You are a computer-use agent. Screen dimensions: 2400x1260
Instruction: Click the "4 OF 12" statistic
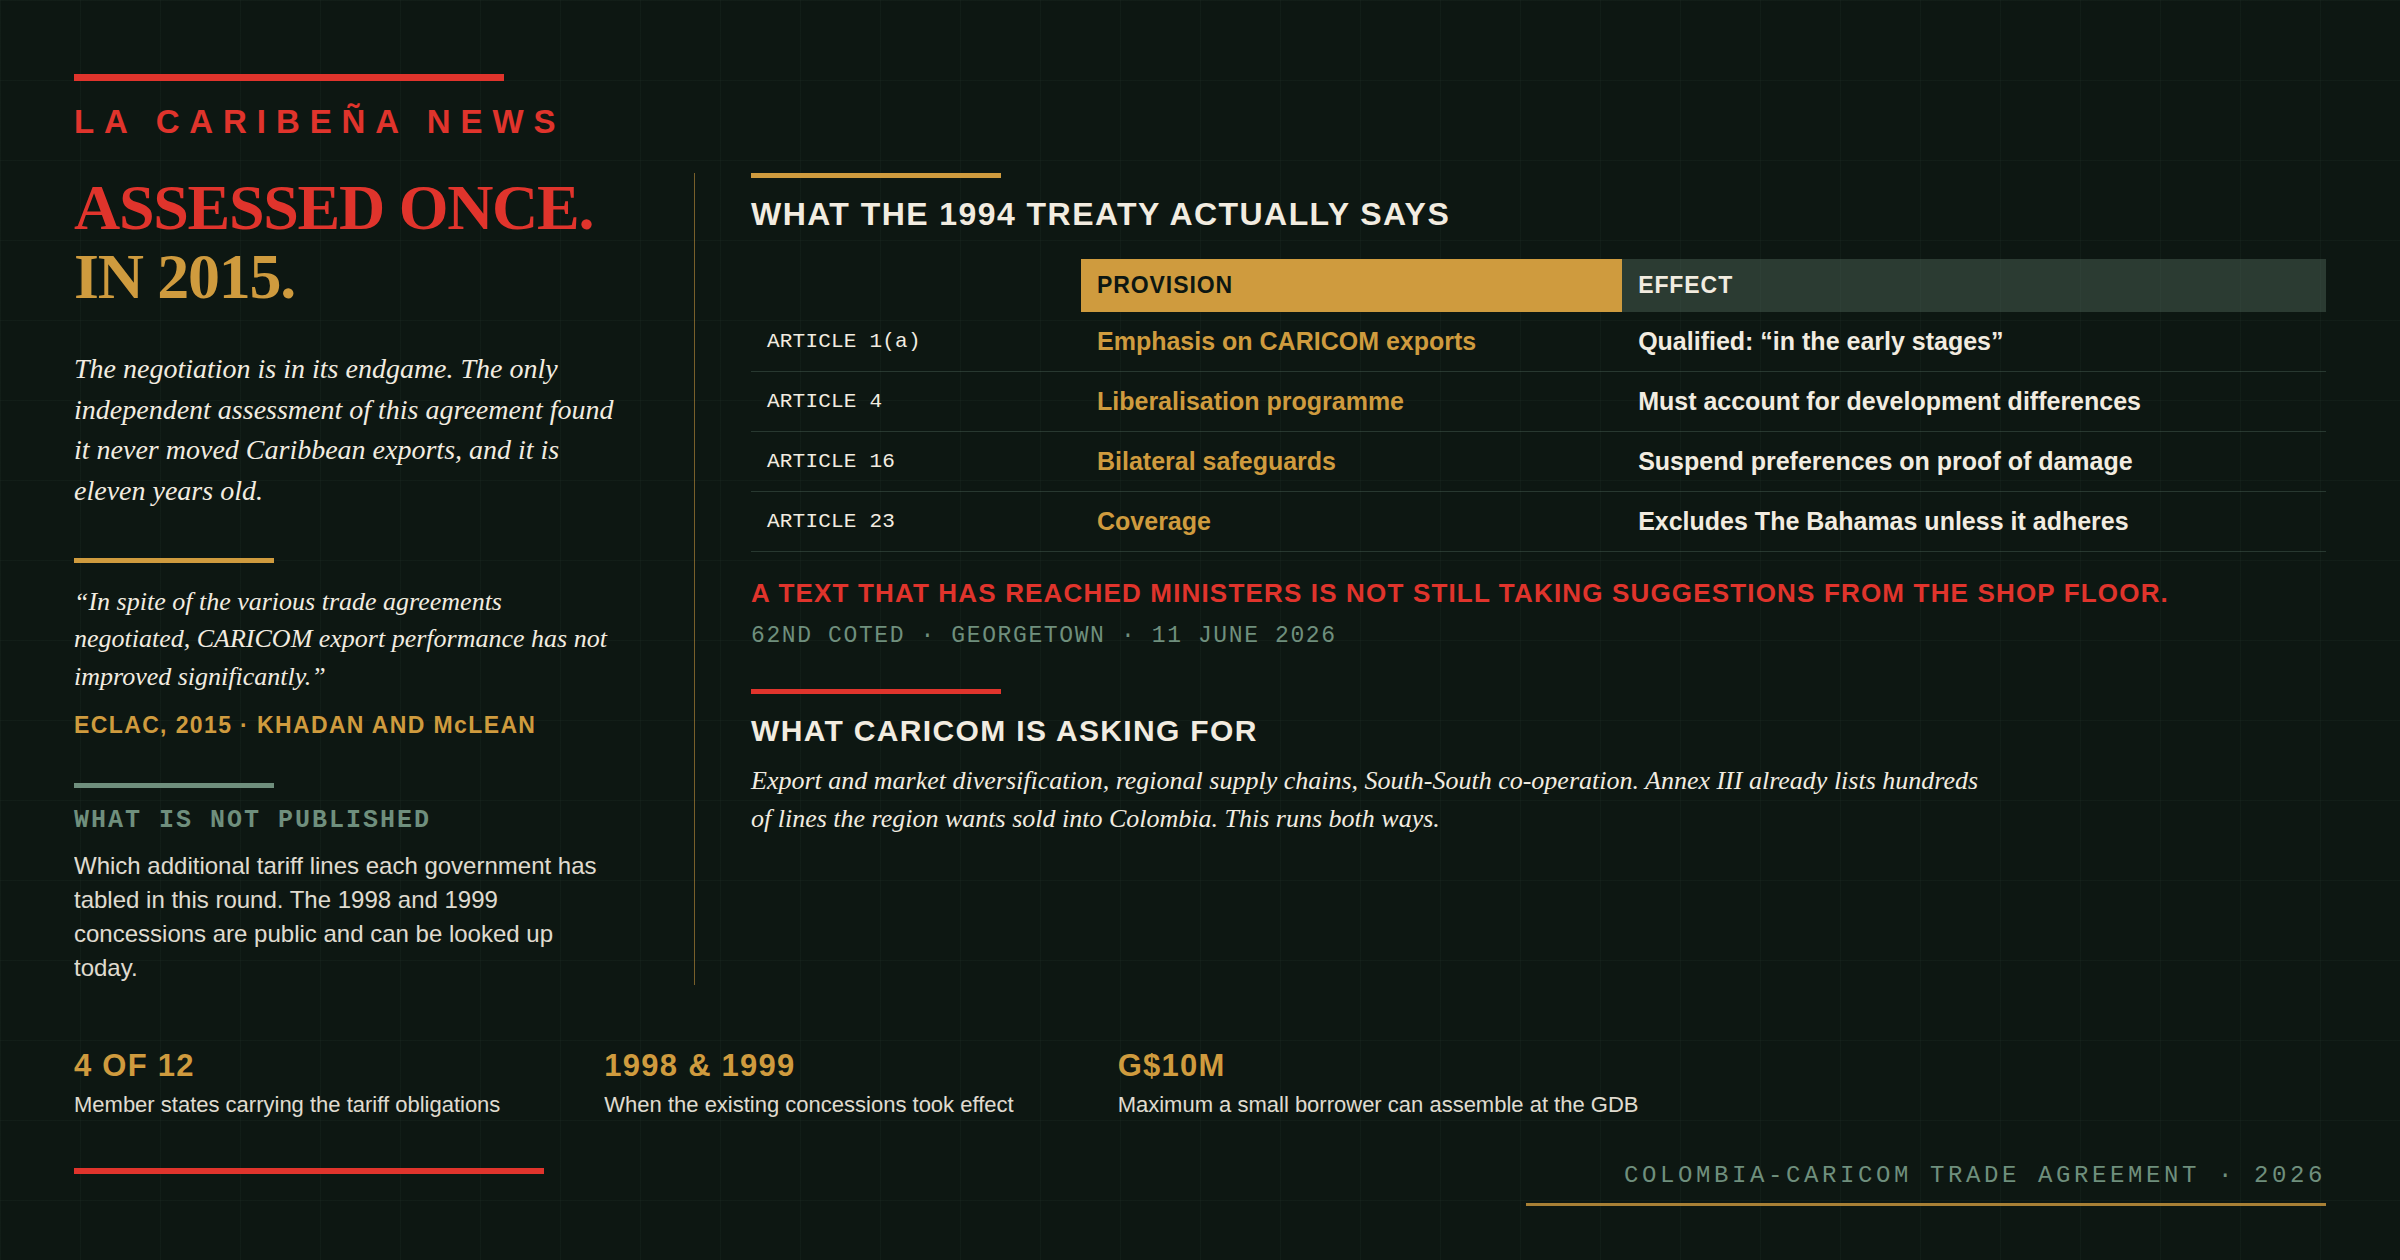[134, 1065]
